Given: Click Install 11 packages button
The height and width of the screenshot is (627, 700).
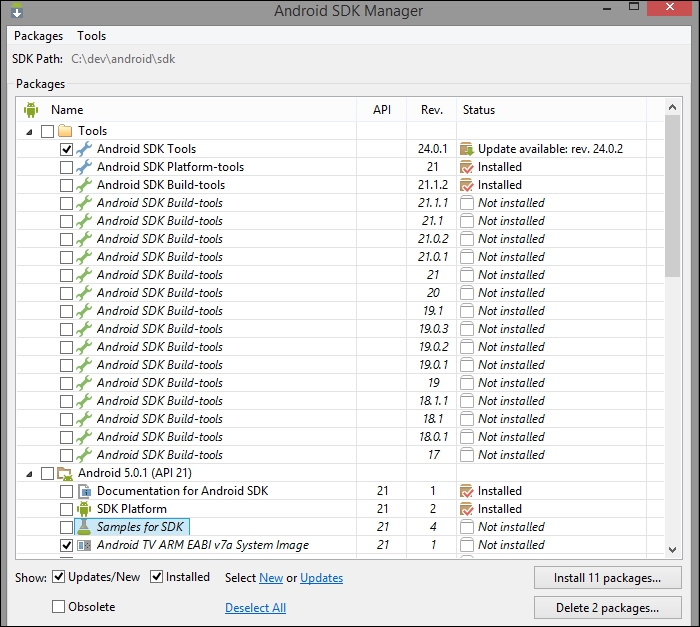Looking at the screenshot, I should click(x=608, y=578).
